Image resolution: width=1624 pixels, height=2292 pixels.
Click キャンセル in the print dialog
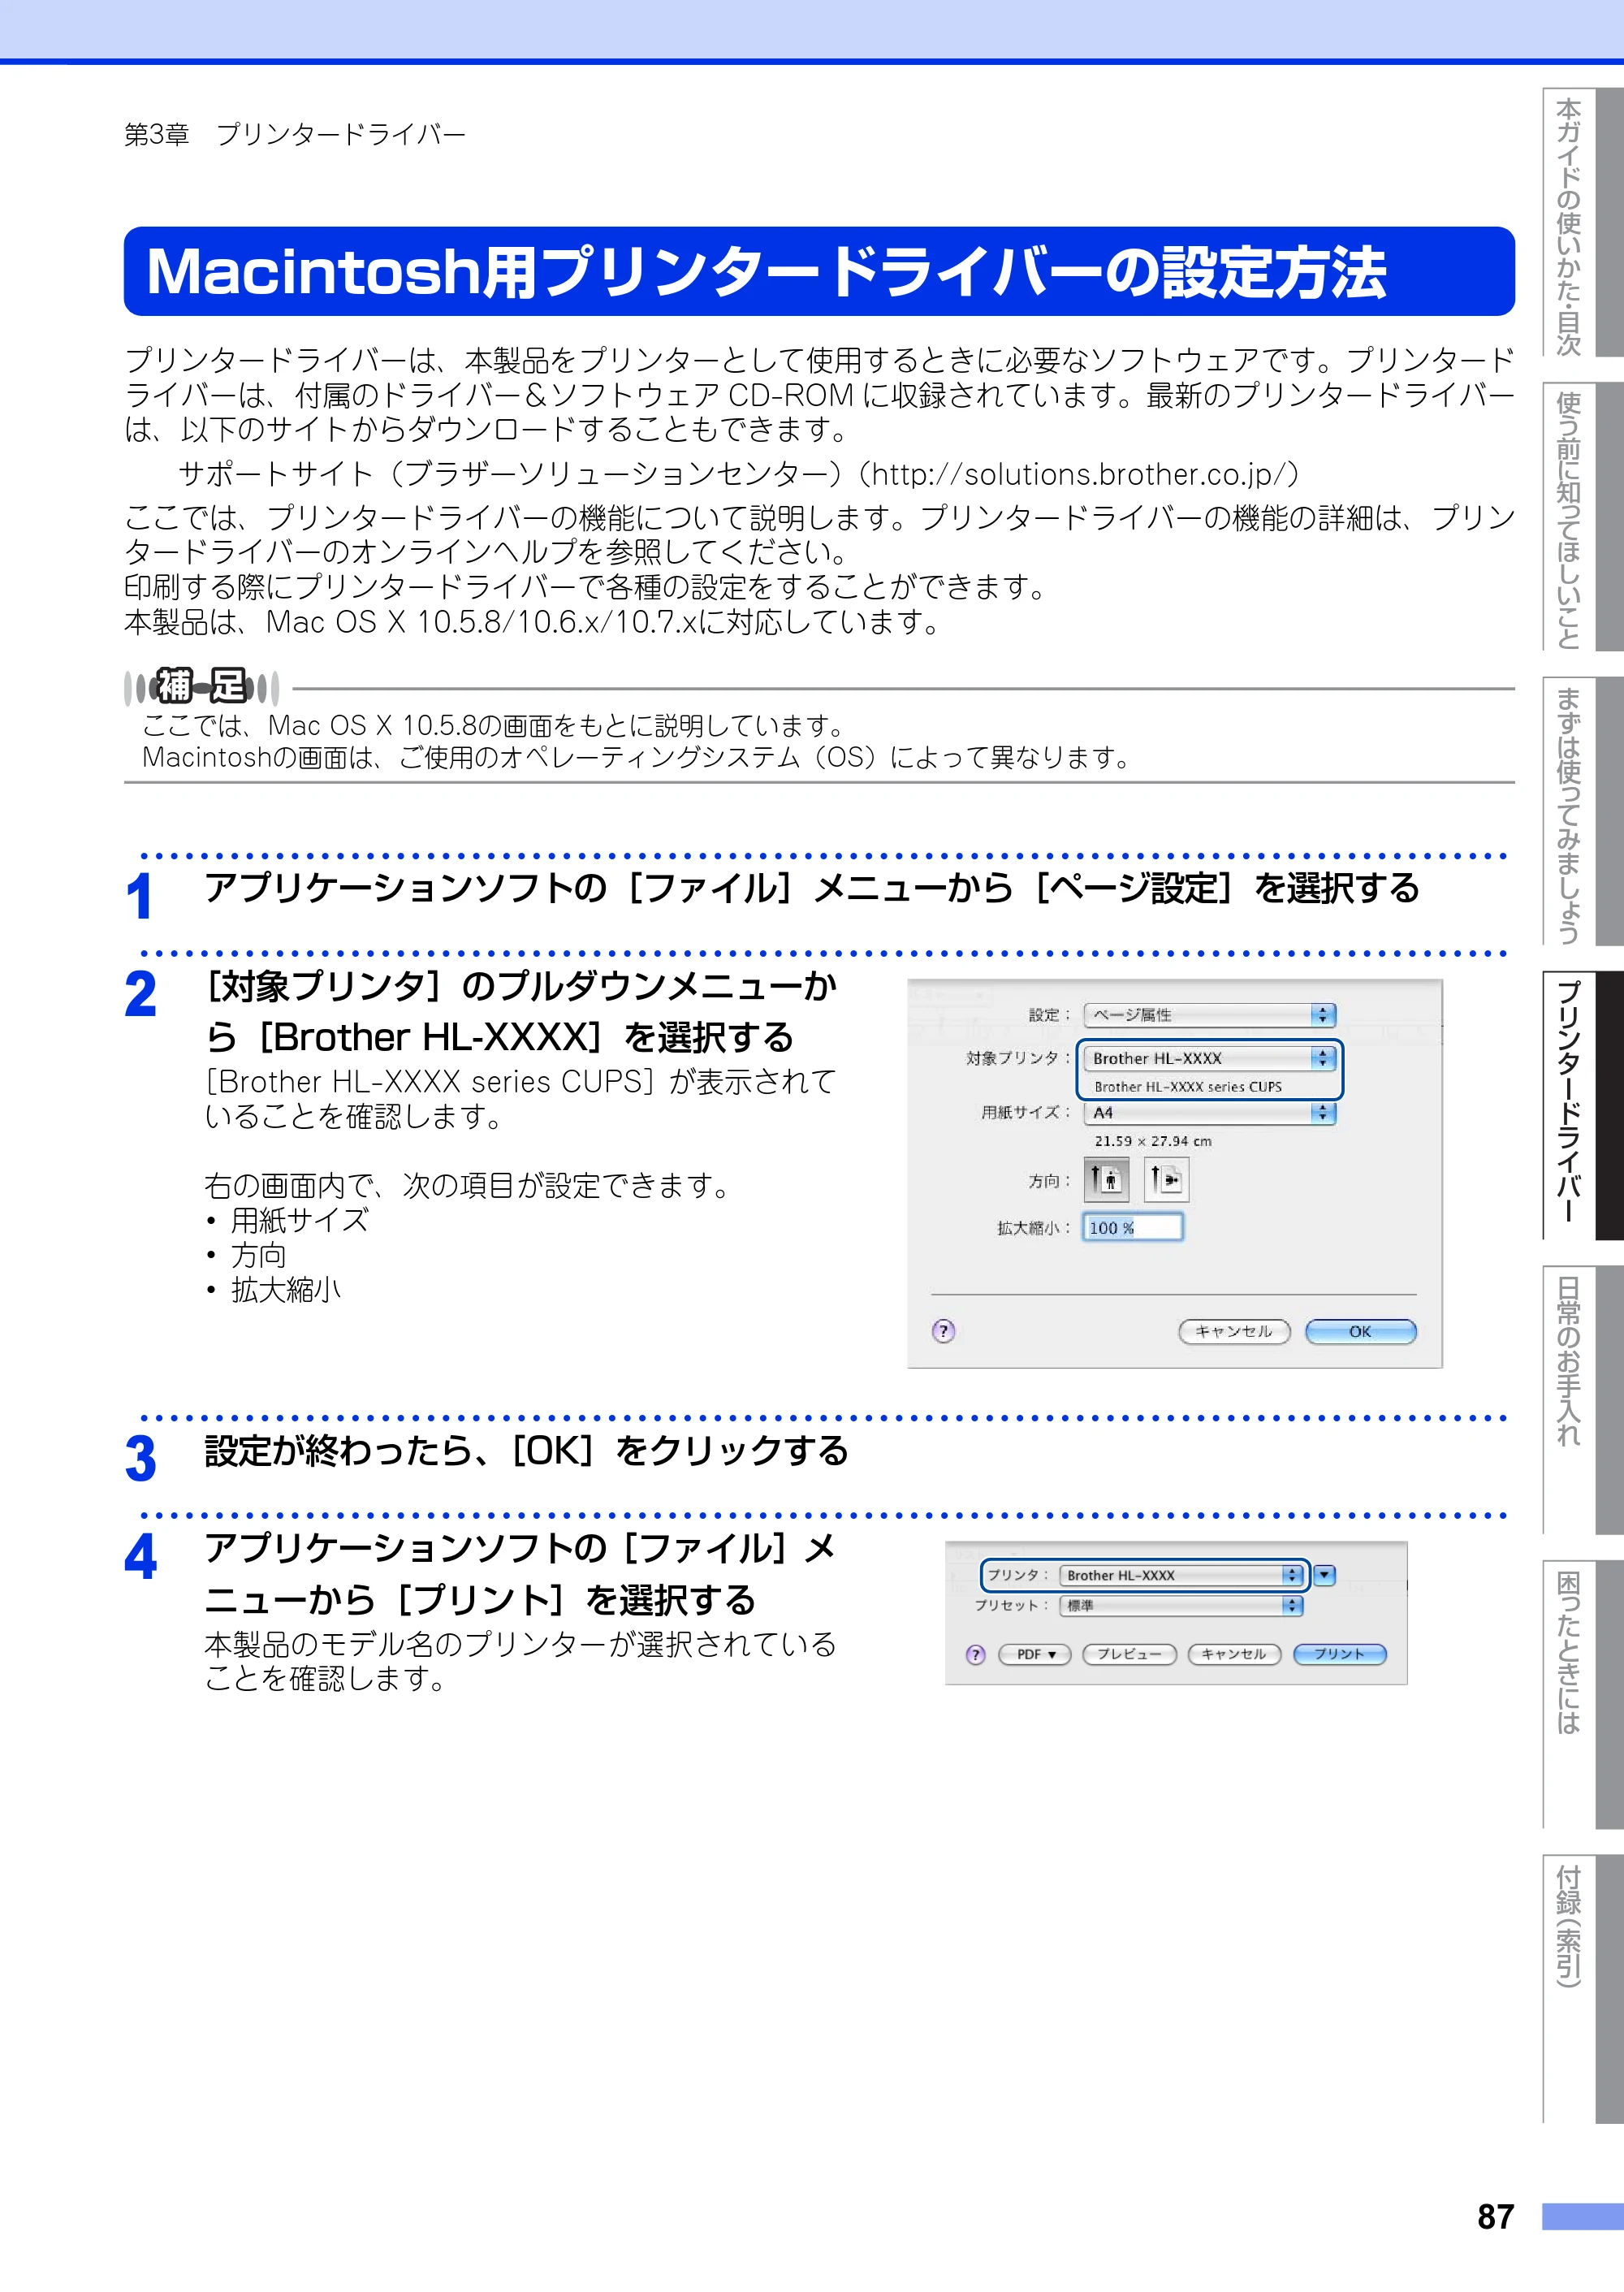[x=1234, y=1654]
